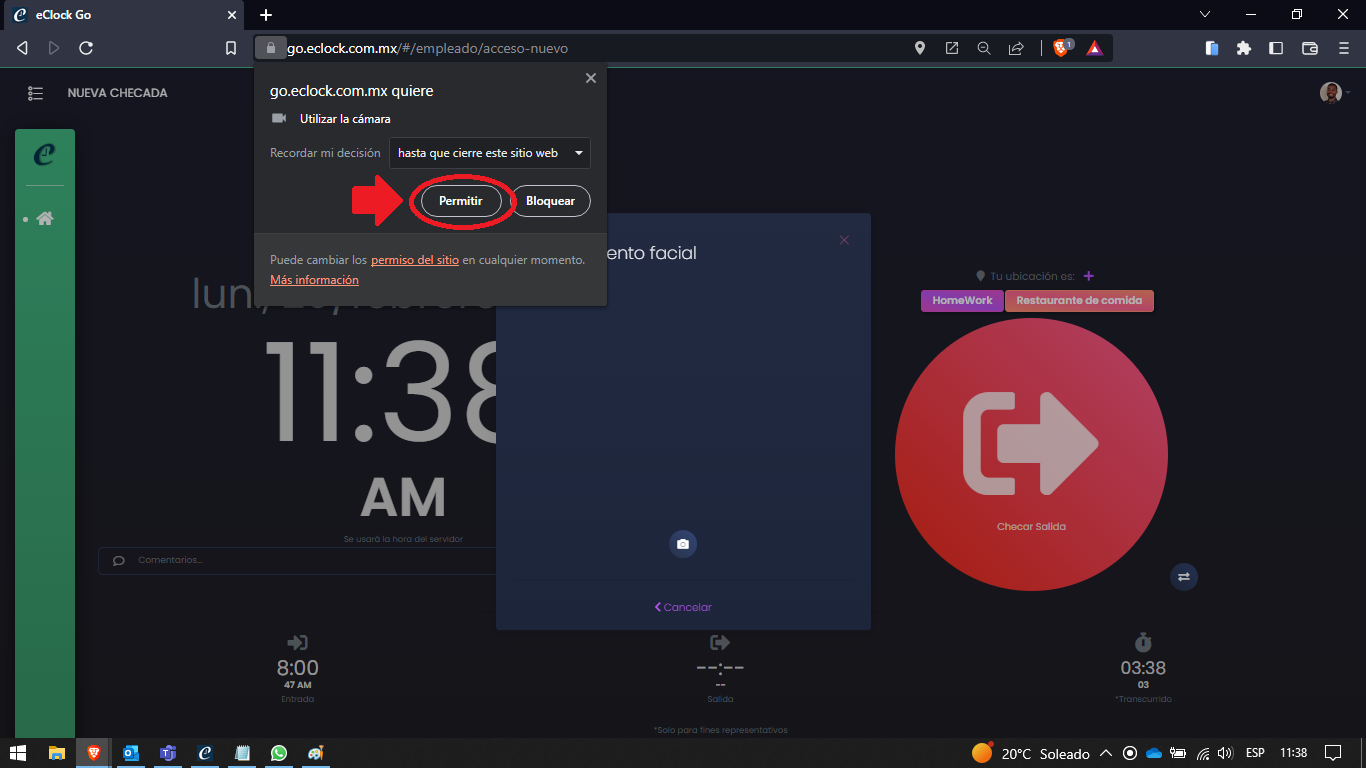Open the extensions puzzle icon
1366x768 pixels.
pos(1244,48)
